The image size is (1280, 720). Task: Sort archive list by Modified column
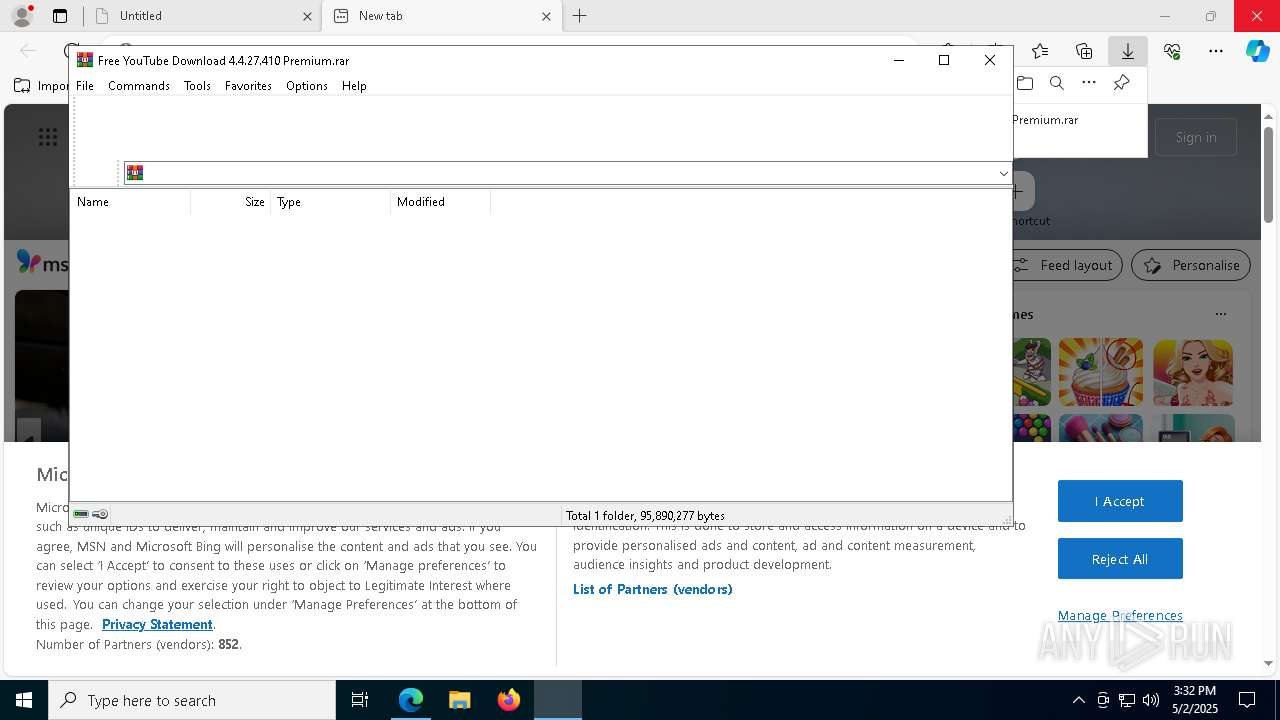click(x=441, y=202)
